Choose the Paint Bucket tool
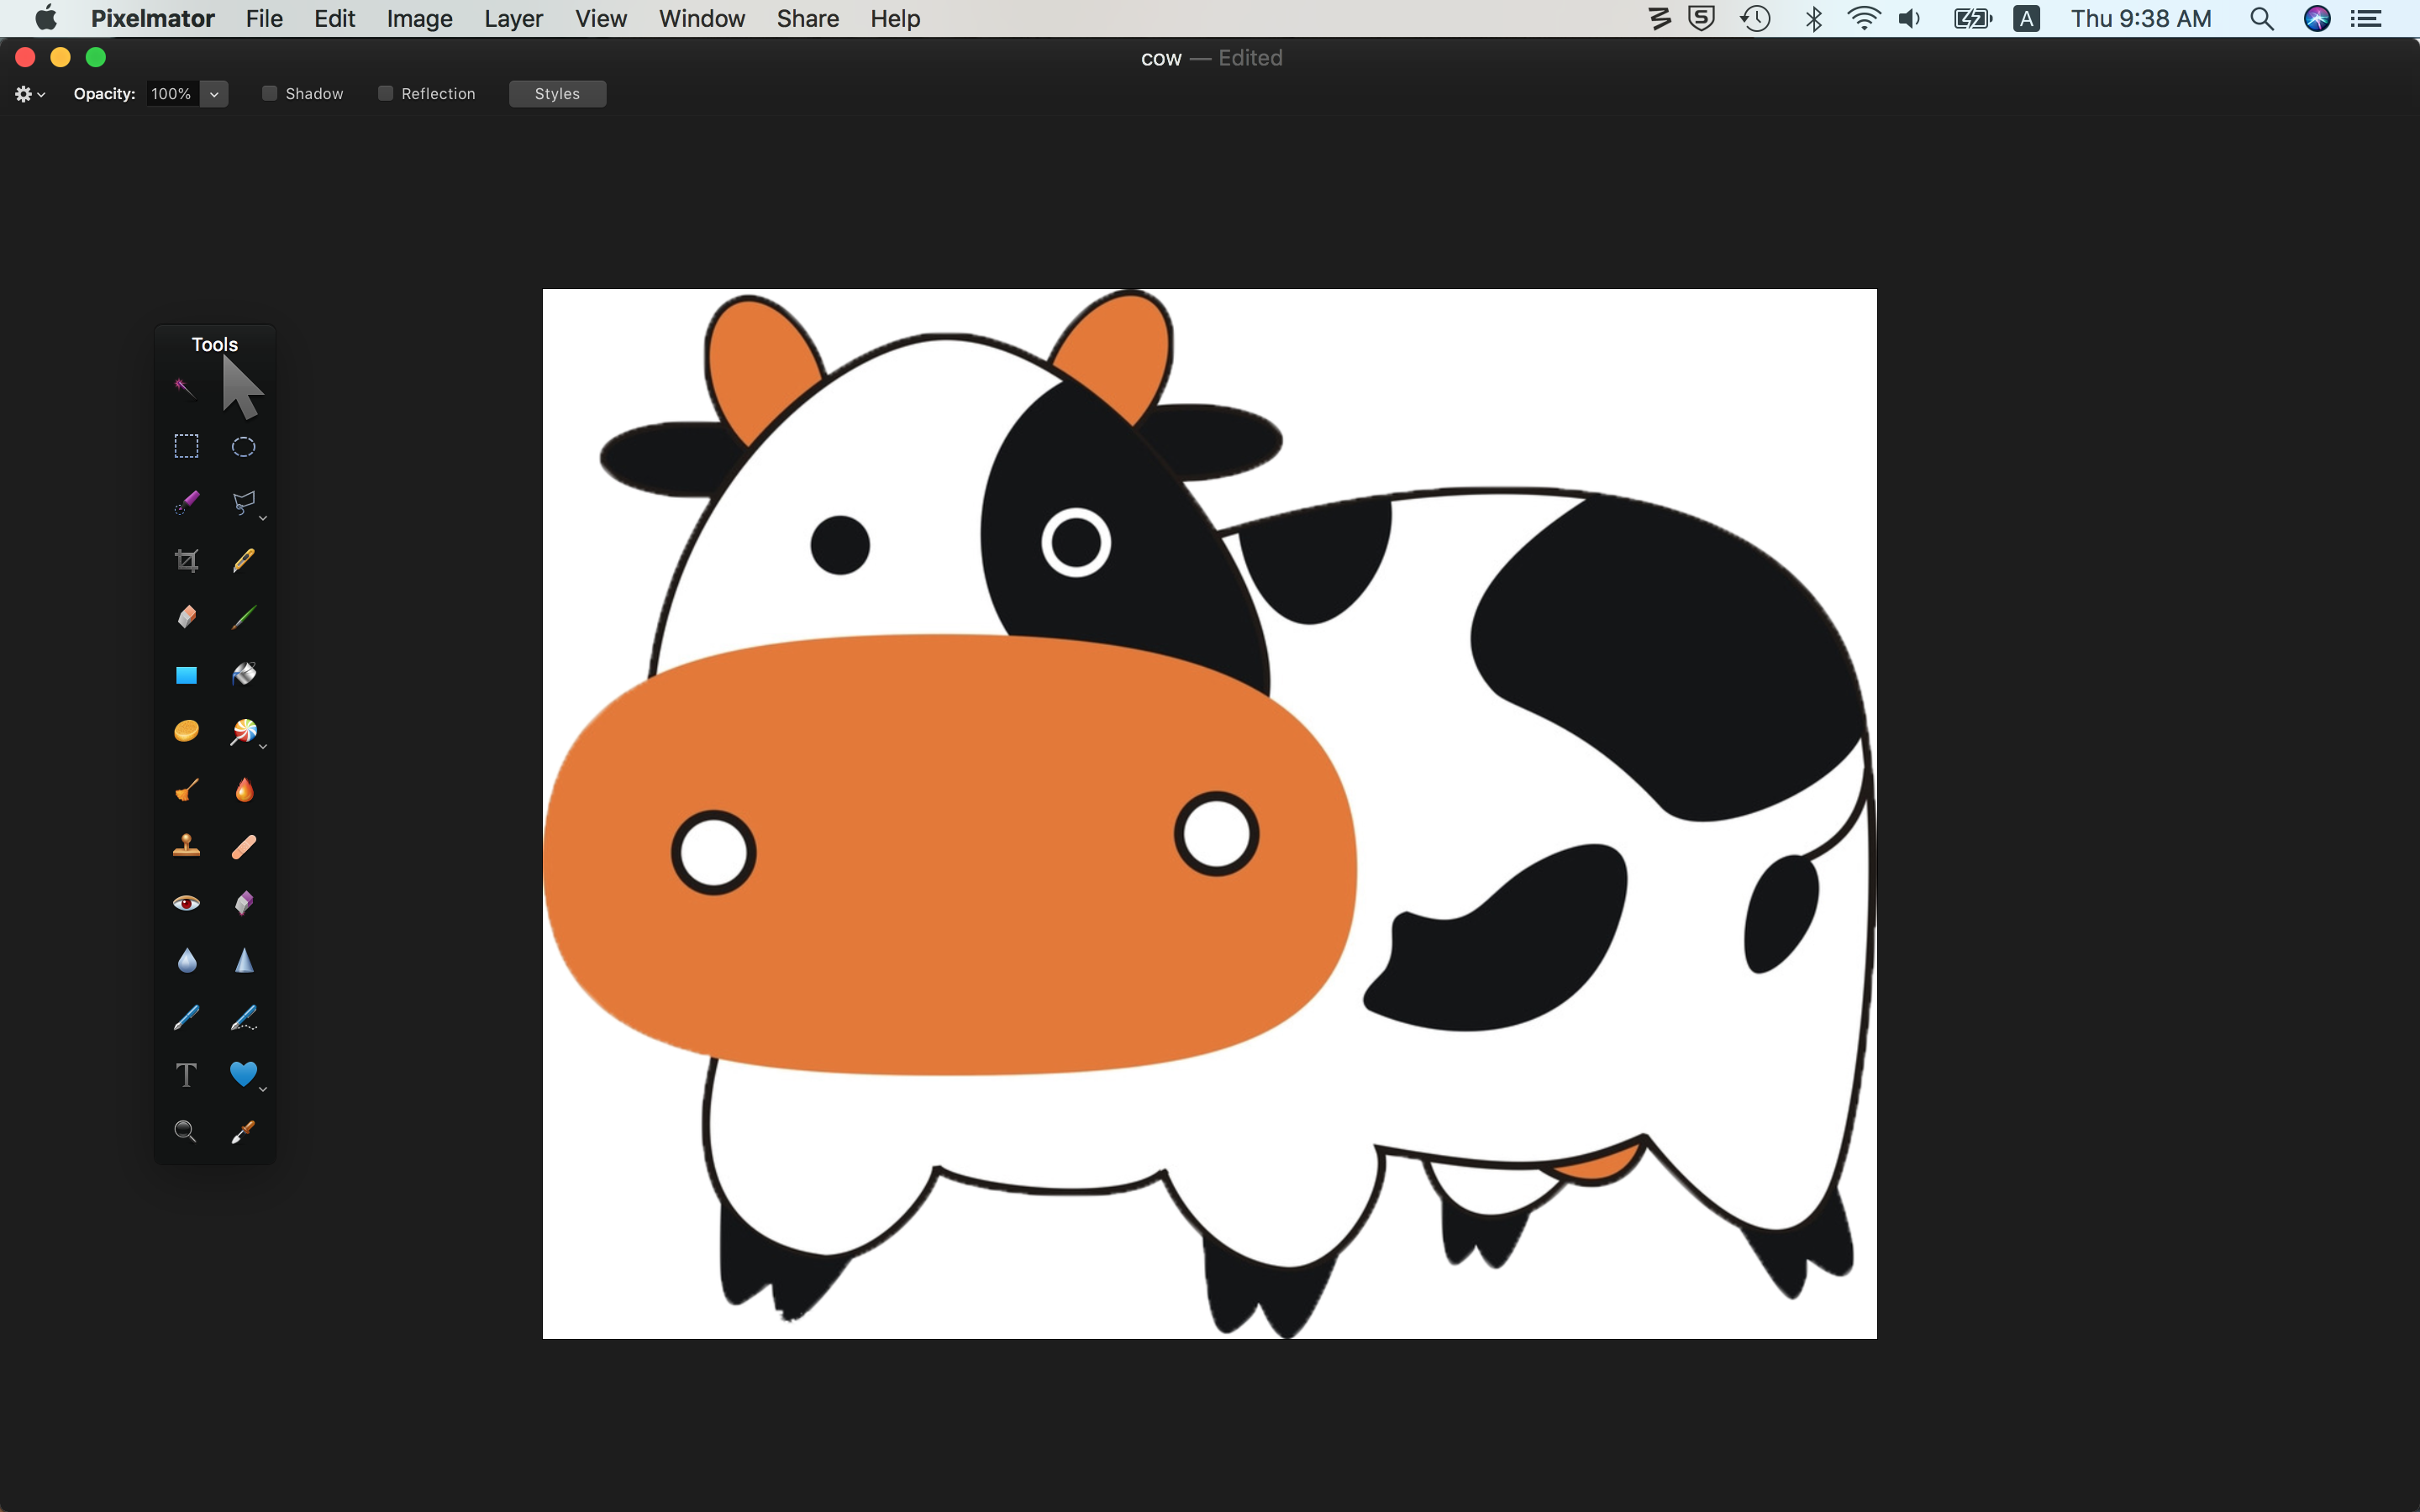 pos(243,674)
